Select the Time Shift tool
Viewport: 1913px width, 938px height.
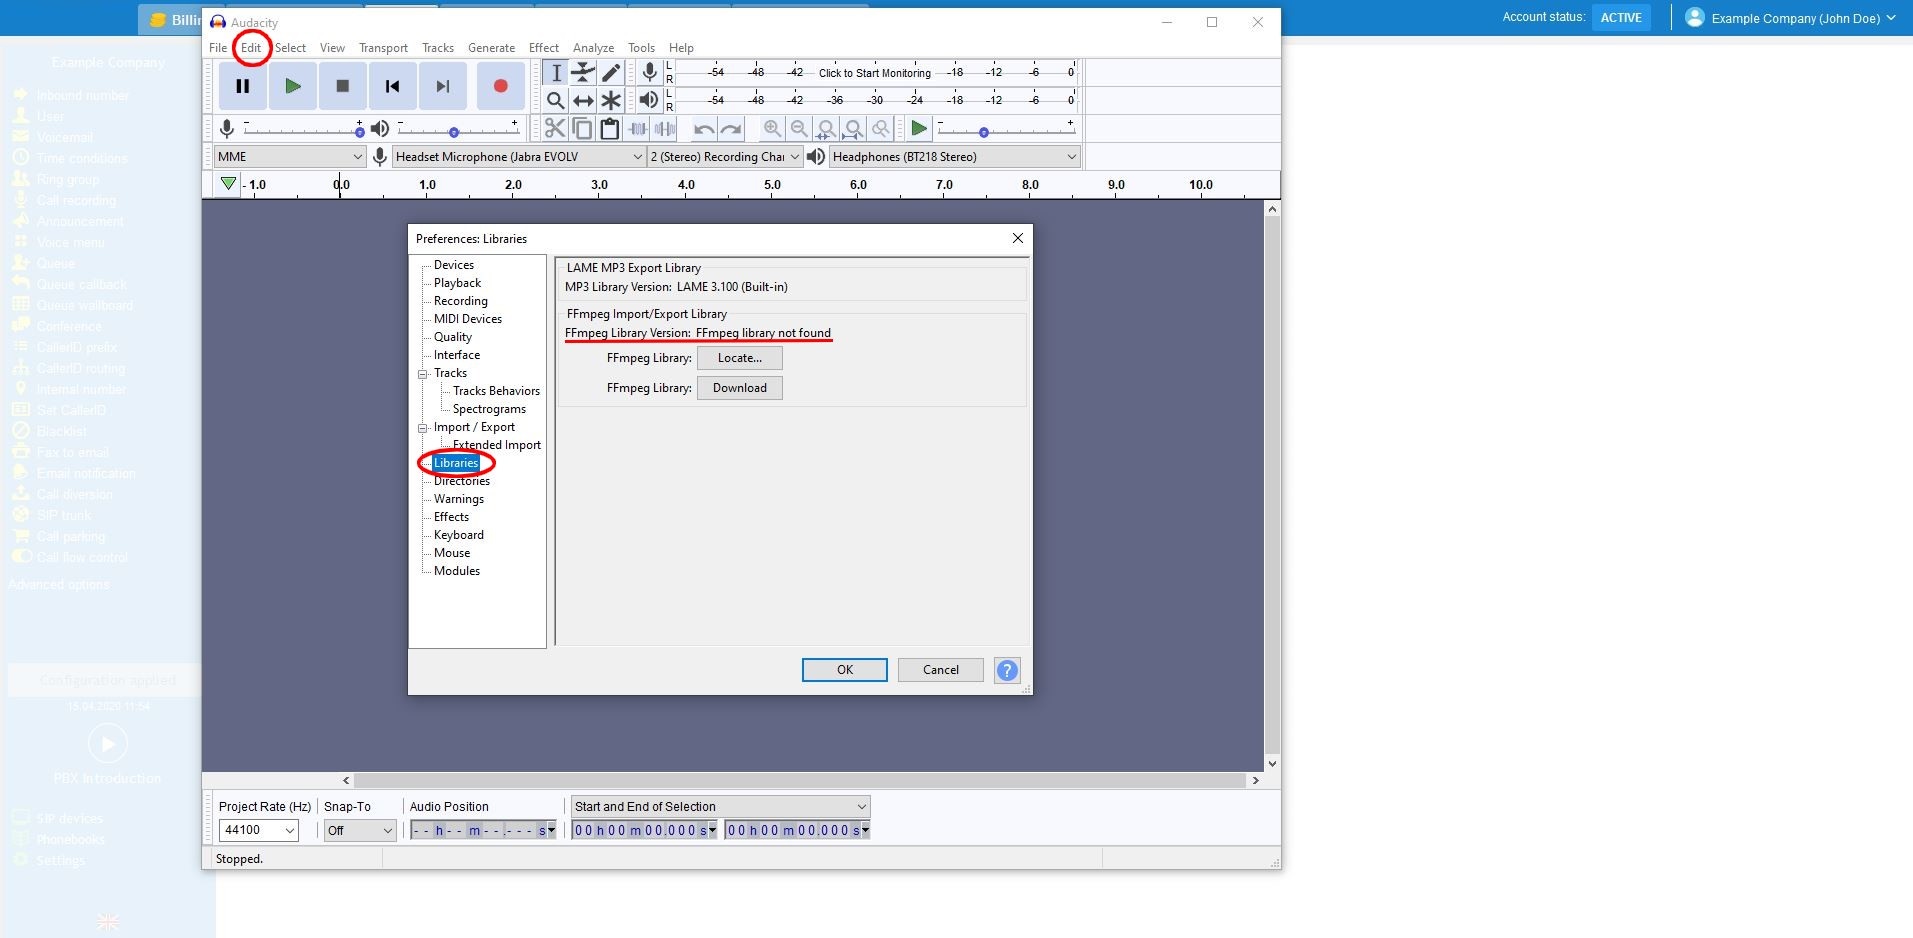point(583,100)
